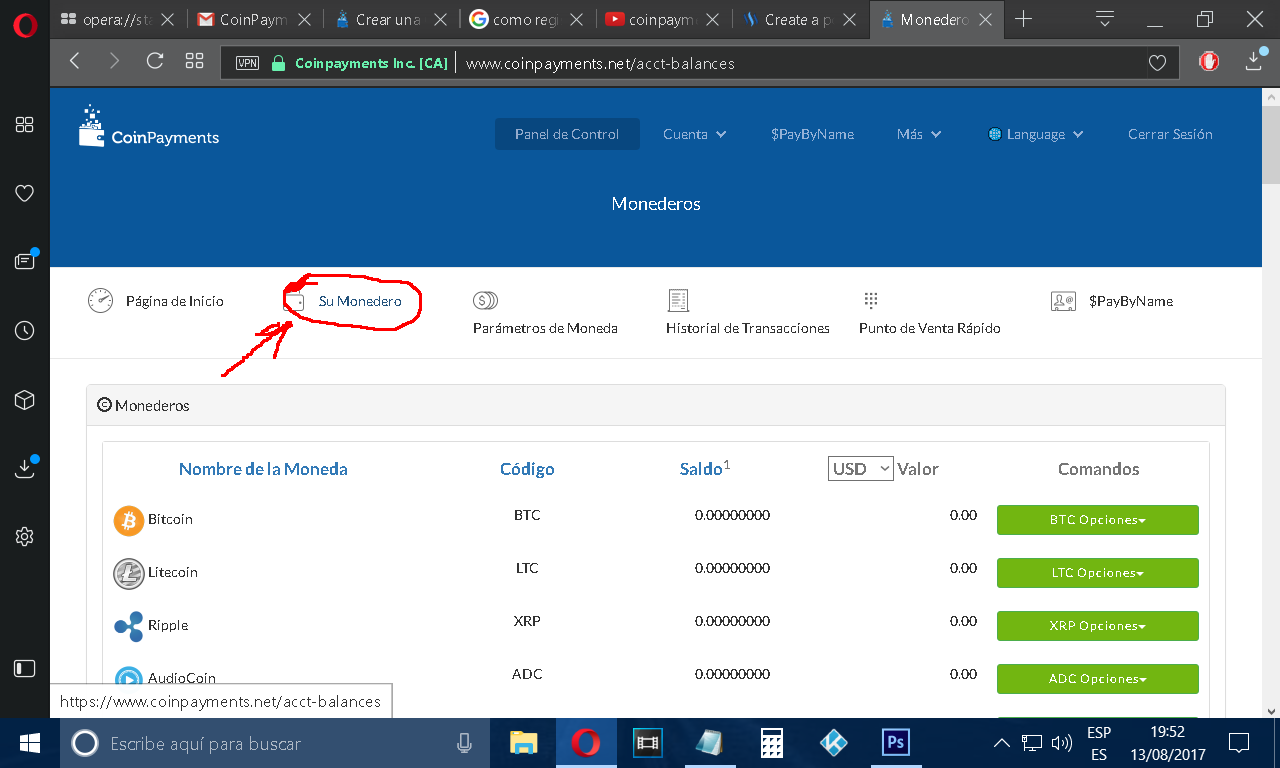1280x768 pixels.
Task: Open Página de Inicio dashboard link
Action: (155, 301)
